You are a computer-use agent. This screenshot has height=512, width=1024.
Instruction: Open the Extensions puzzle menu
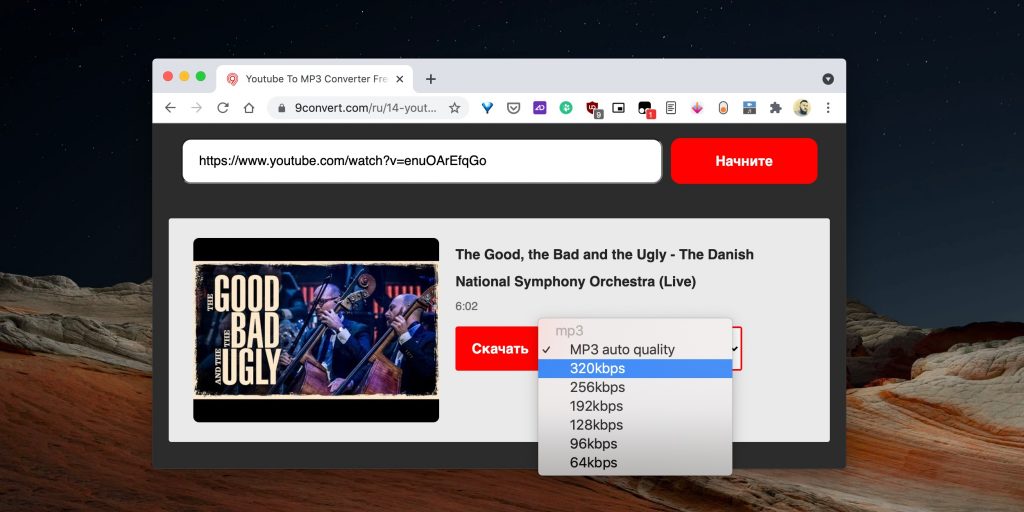775,108
